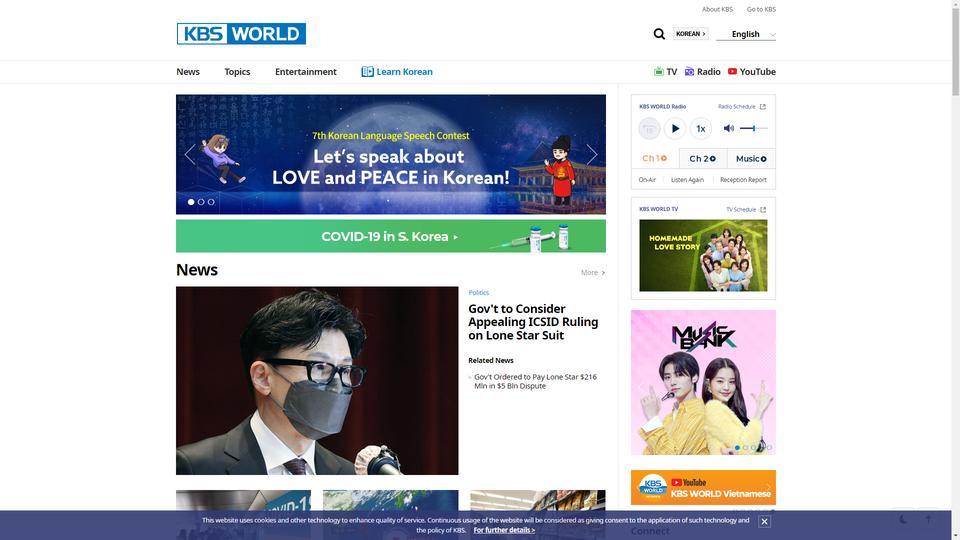The image size is (960, 540).
Task: Open For further details cookie link
Action: [x=504, y=530]
